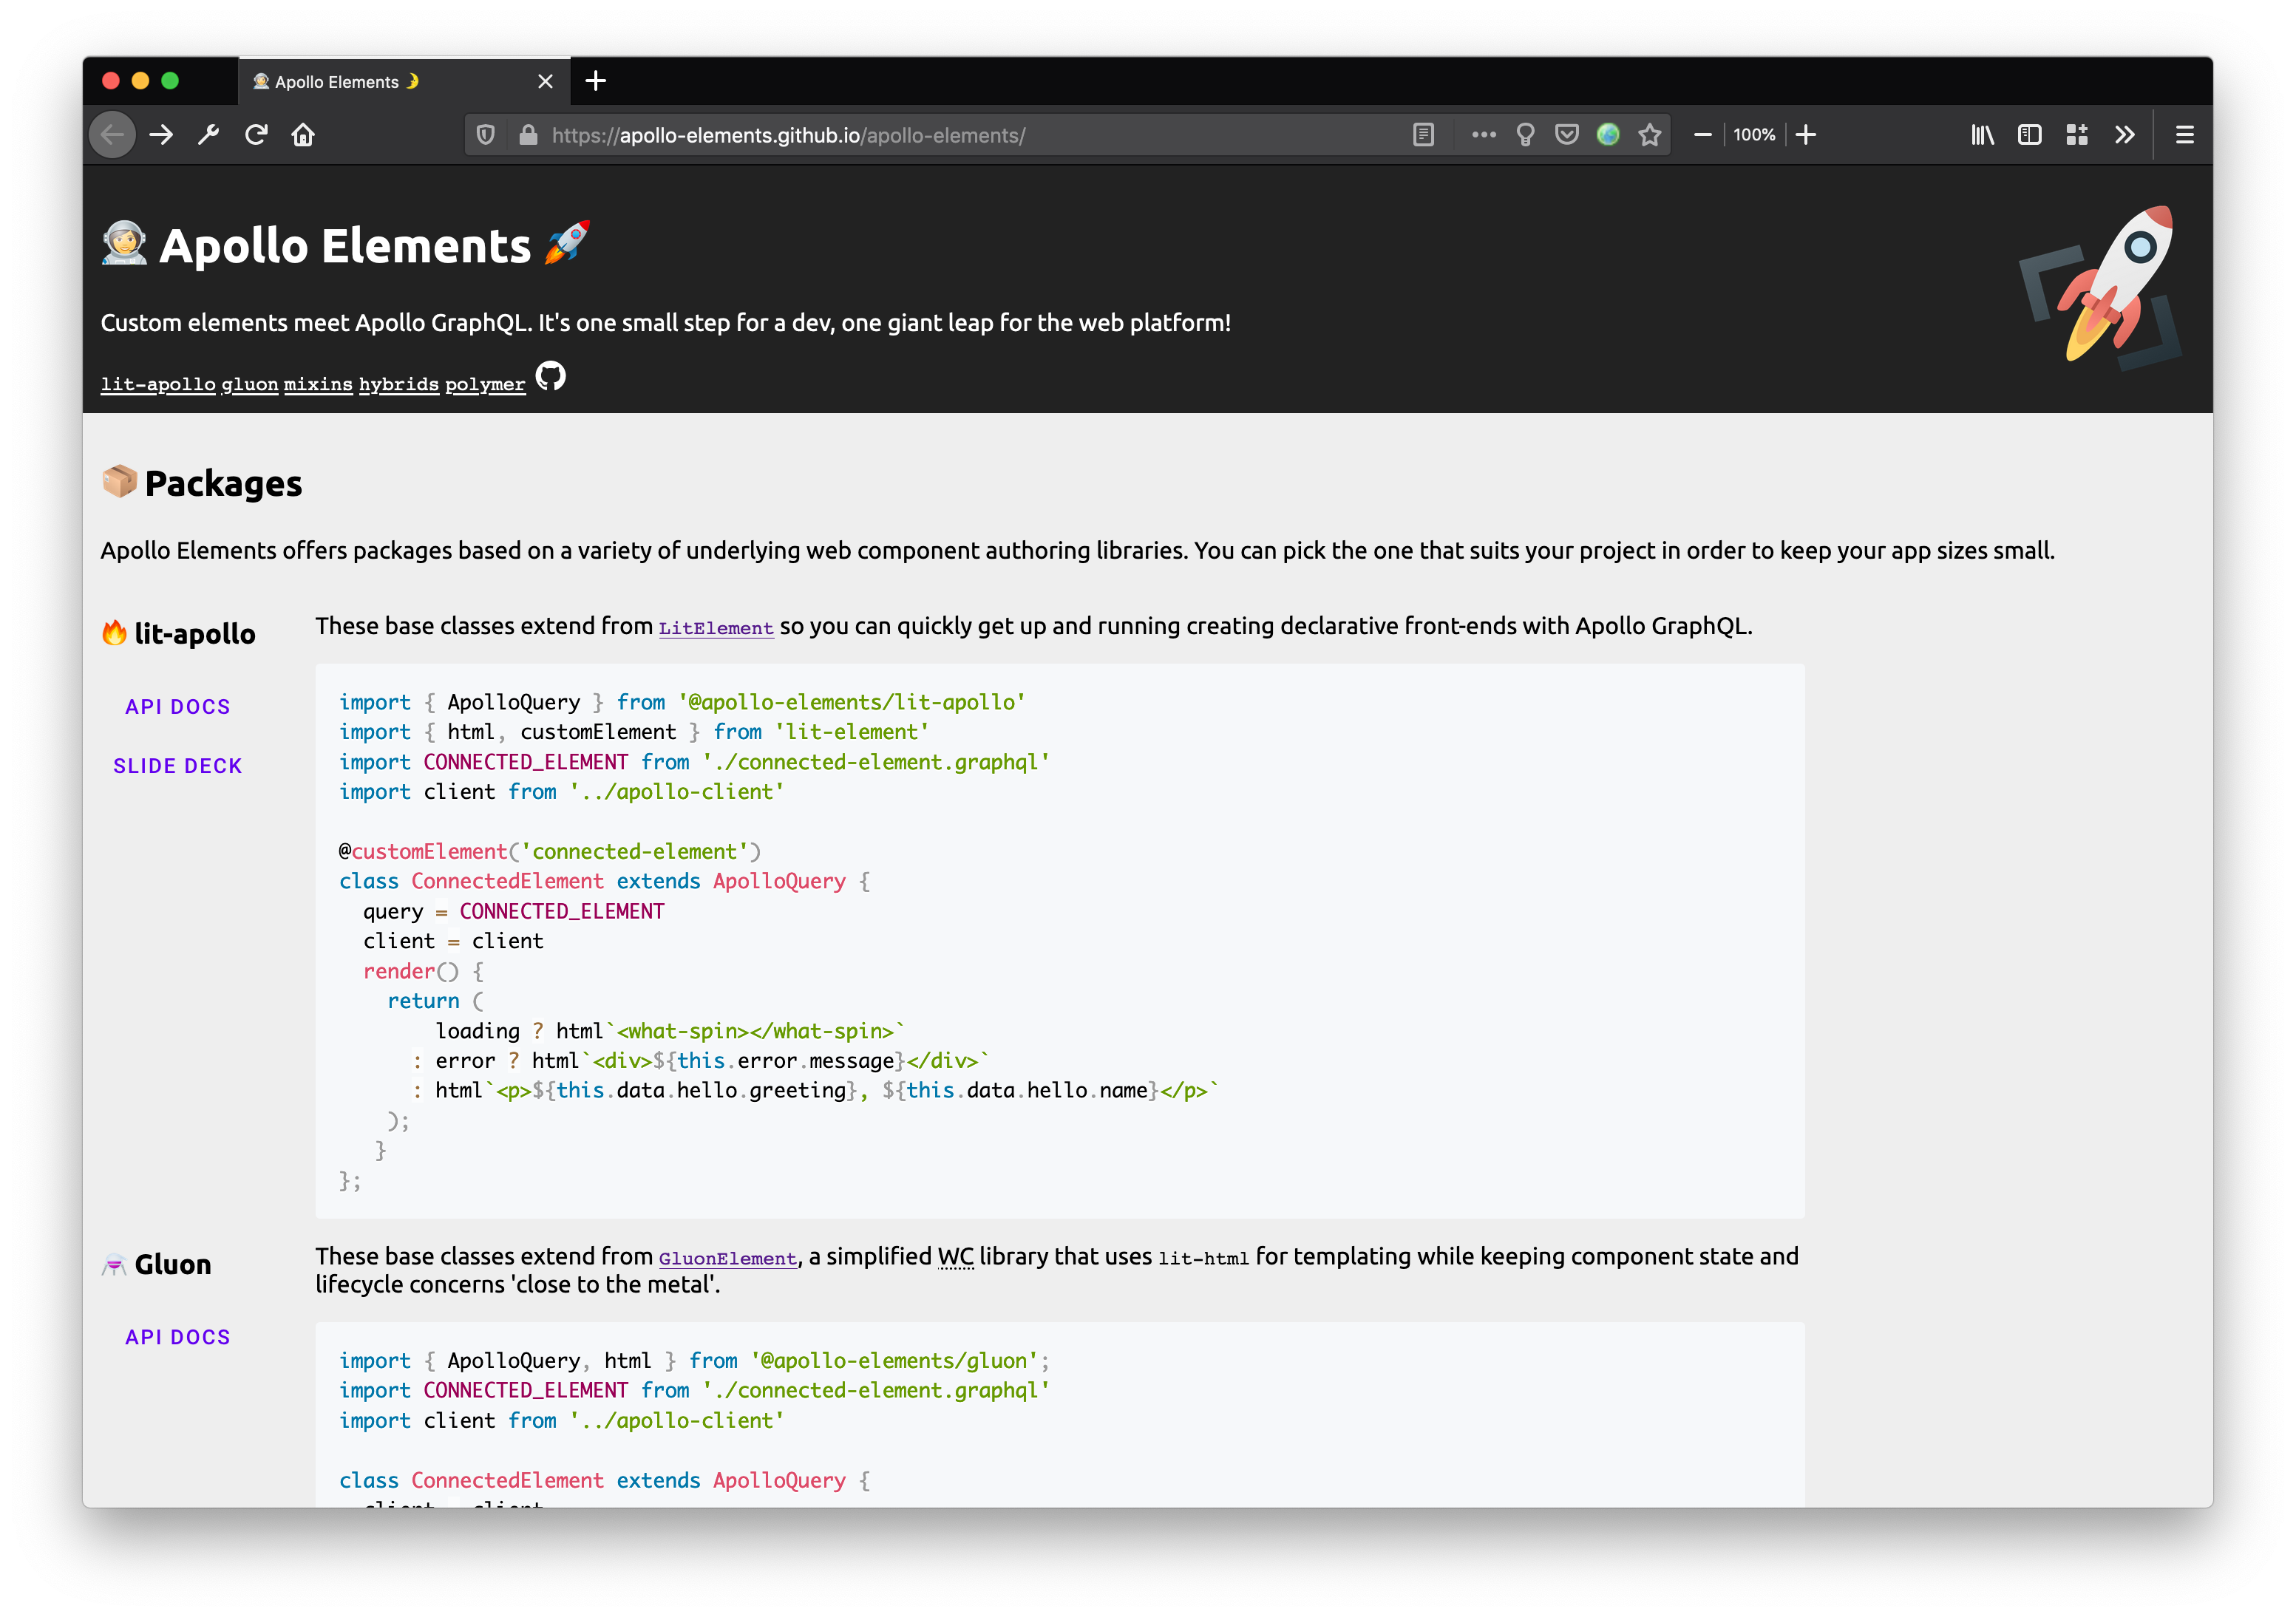The image size is (2296, 1617).
Task: Open the Library panel icon
Action: click(1982, 135)
